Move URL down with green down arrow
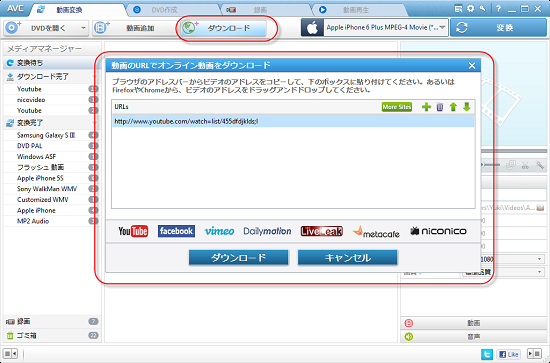Screen dimensions: 550x363 [467, 107]
